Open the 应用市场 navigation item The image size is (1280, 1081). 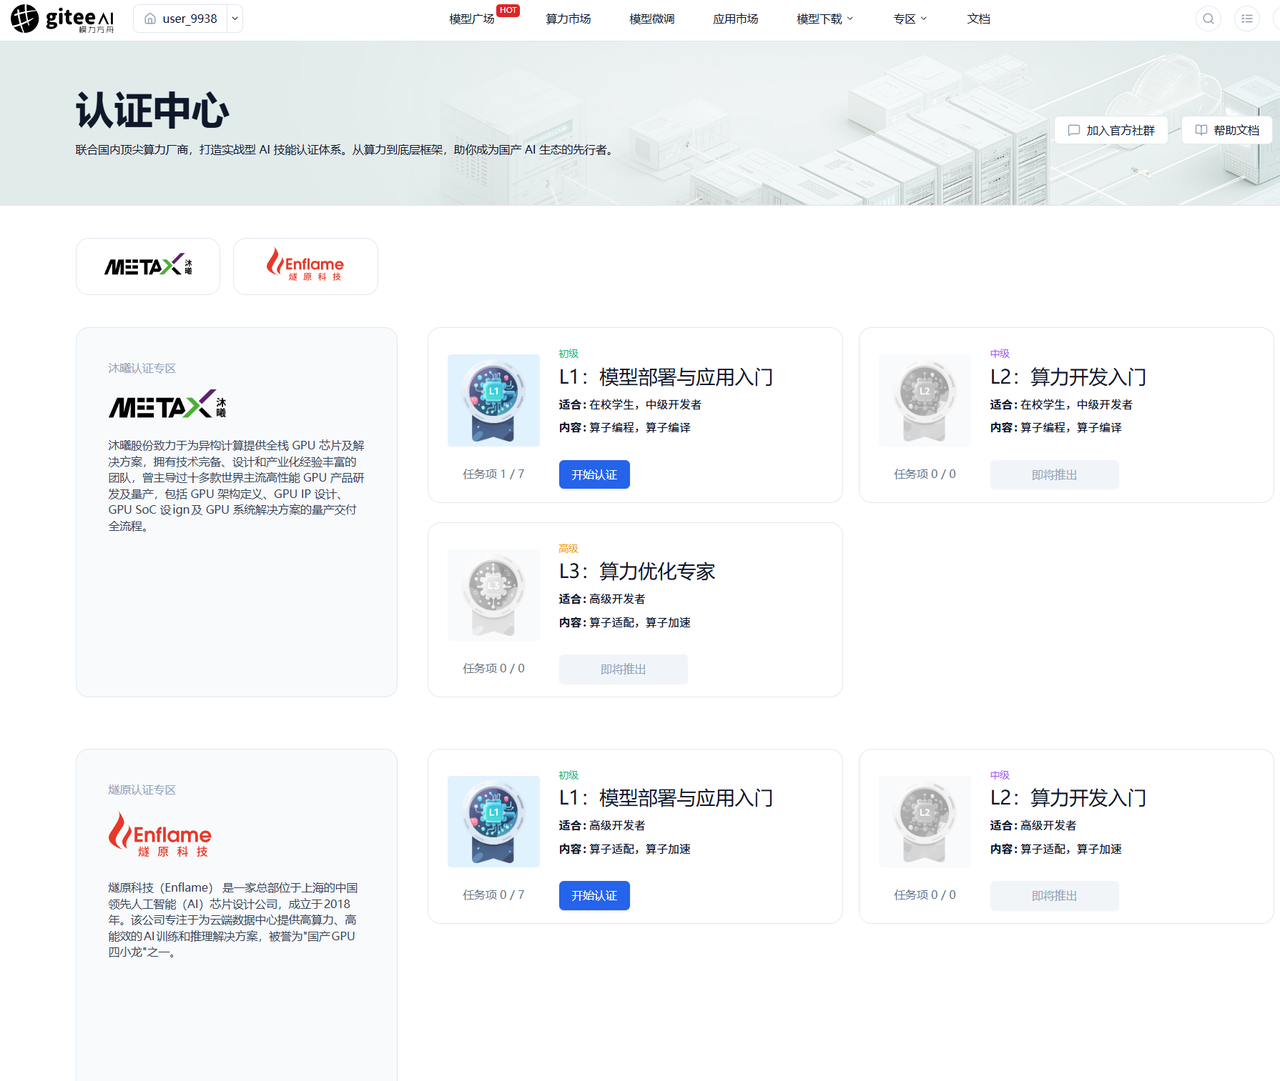coord(735,19)
